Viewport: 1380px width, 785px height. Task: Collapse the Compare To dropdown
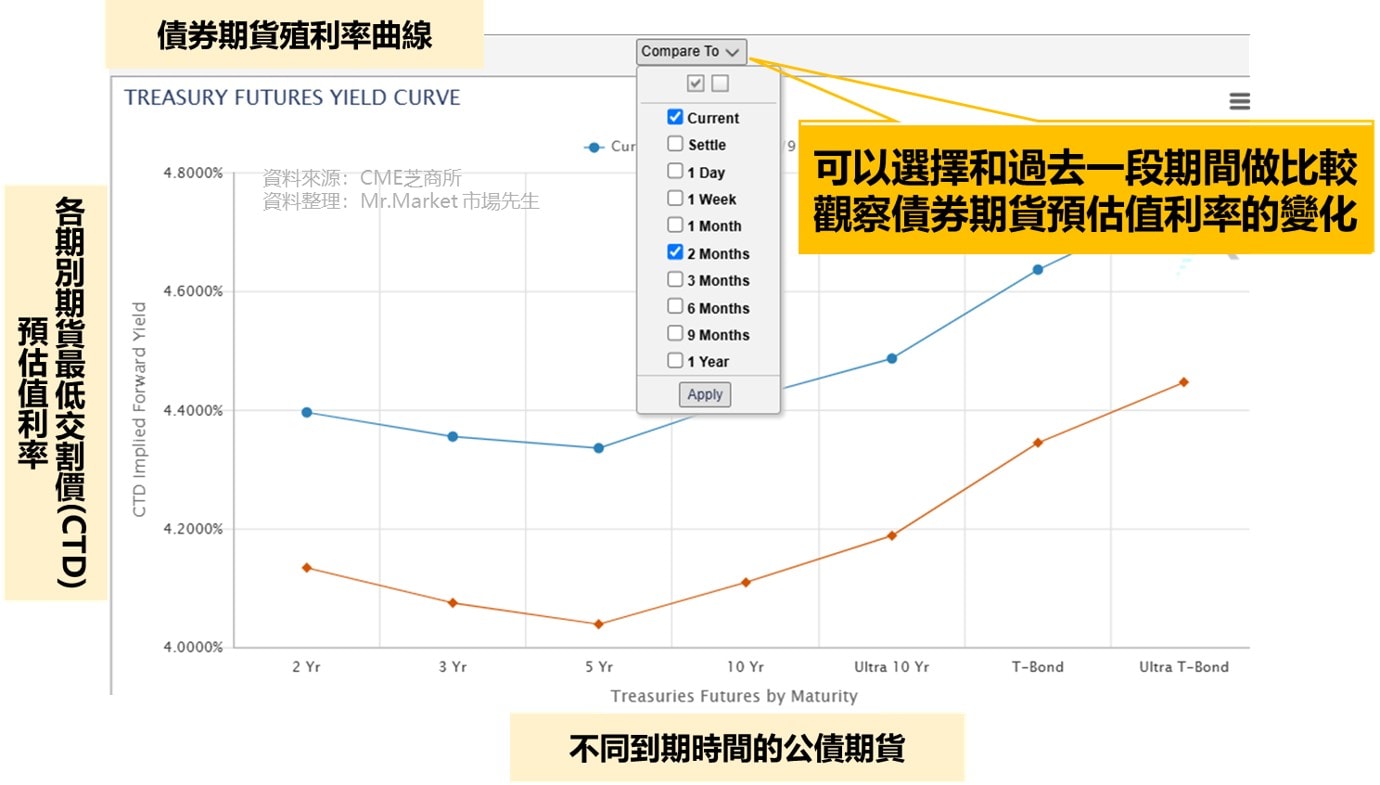(x=691, y=51)
